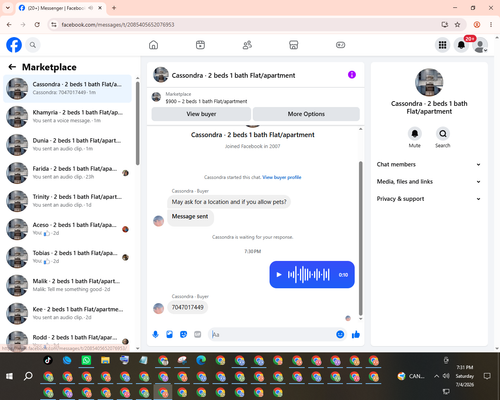The width and height of the screenshot is (500, 400).
Task: Bookmark this page with the star icon
Action: coord(457,25)
